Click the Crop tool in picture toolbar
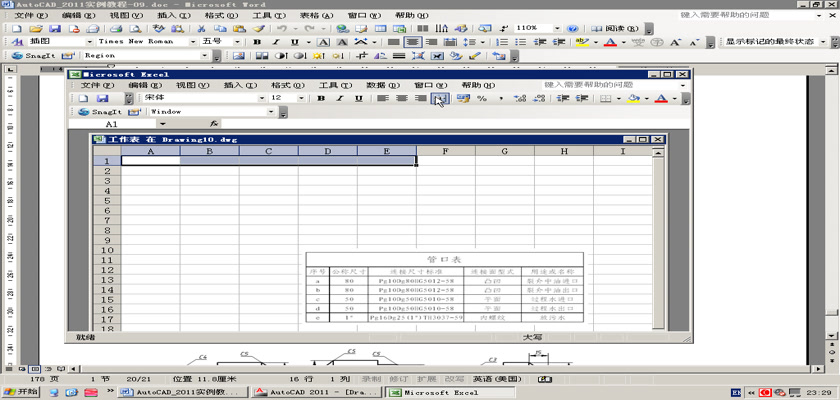Viewport: 840px width, 400px height. pos(363,55)
